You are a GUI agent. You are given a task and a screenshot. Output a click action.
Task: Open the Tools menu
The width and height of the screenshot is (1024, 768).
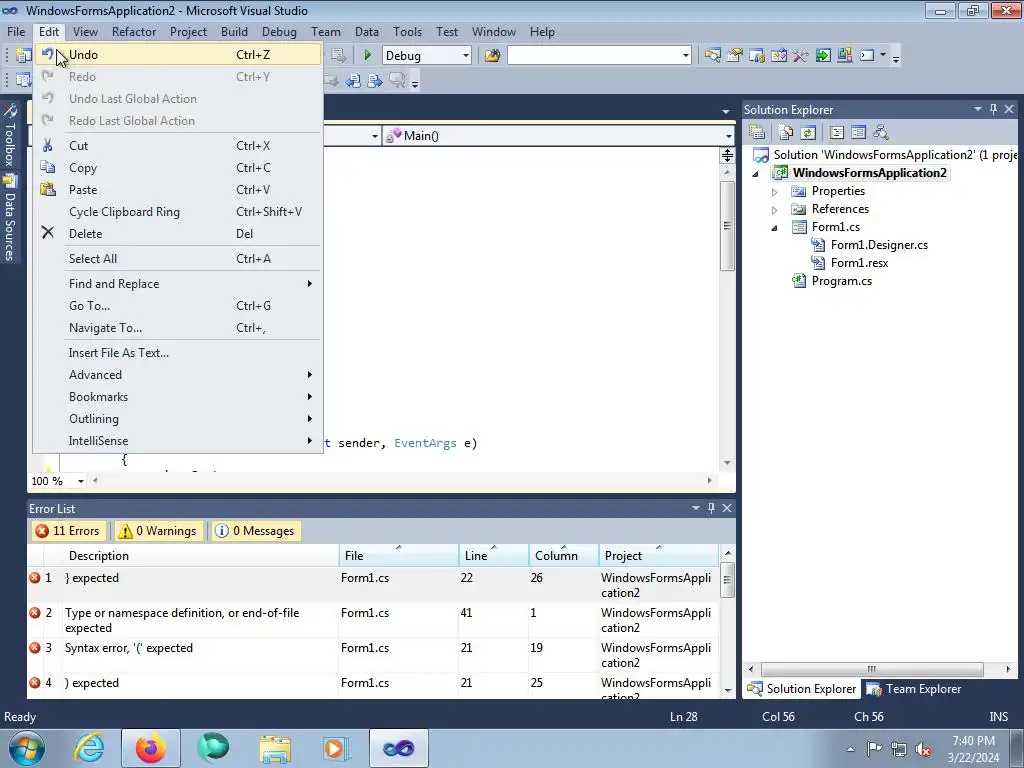click(407, 31)
